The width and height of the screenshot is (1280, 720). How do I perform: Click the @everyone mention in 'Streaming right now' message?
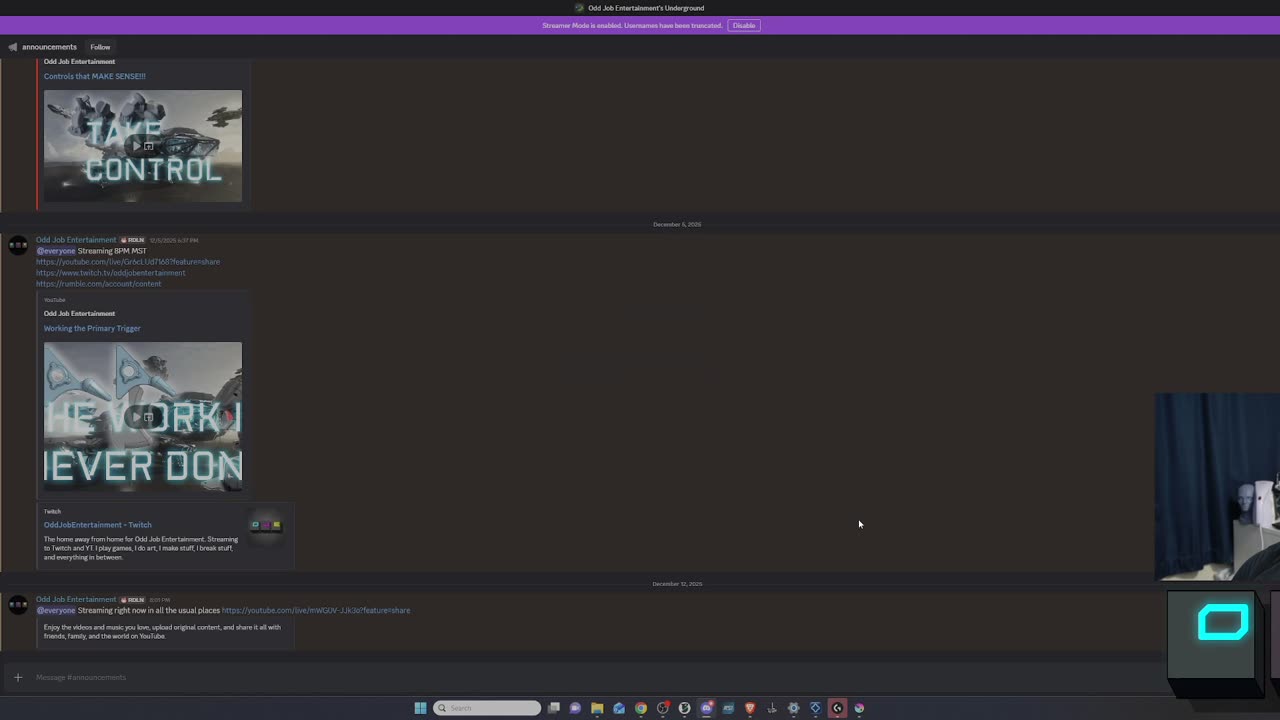tap(56, 610)
